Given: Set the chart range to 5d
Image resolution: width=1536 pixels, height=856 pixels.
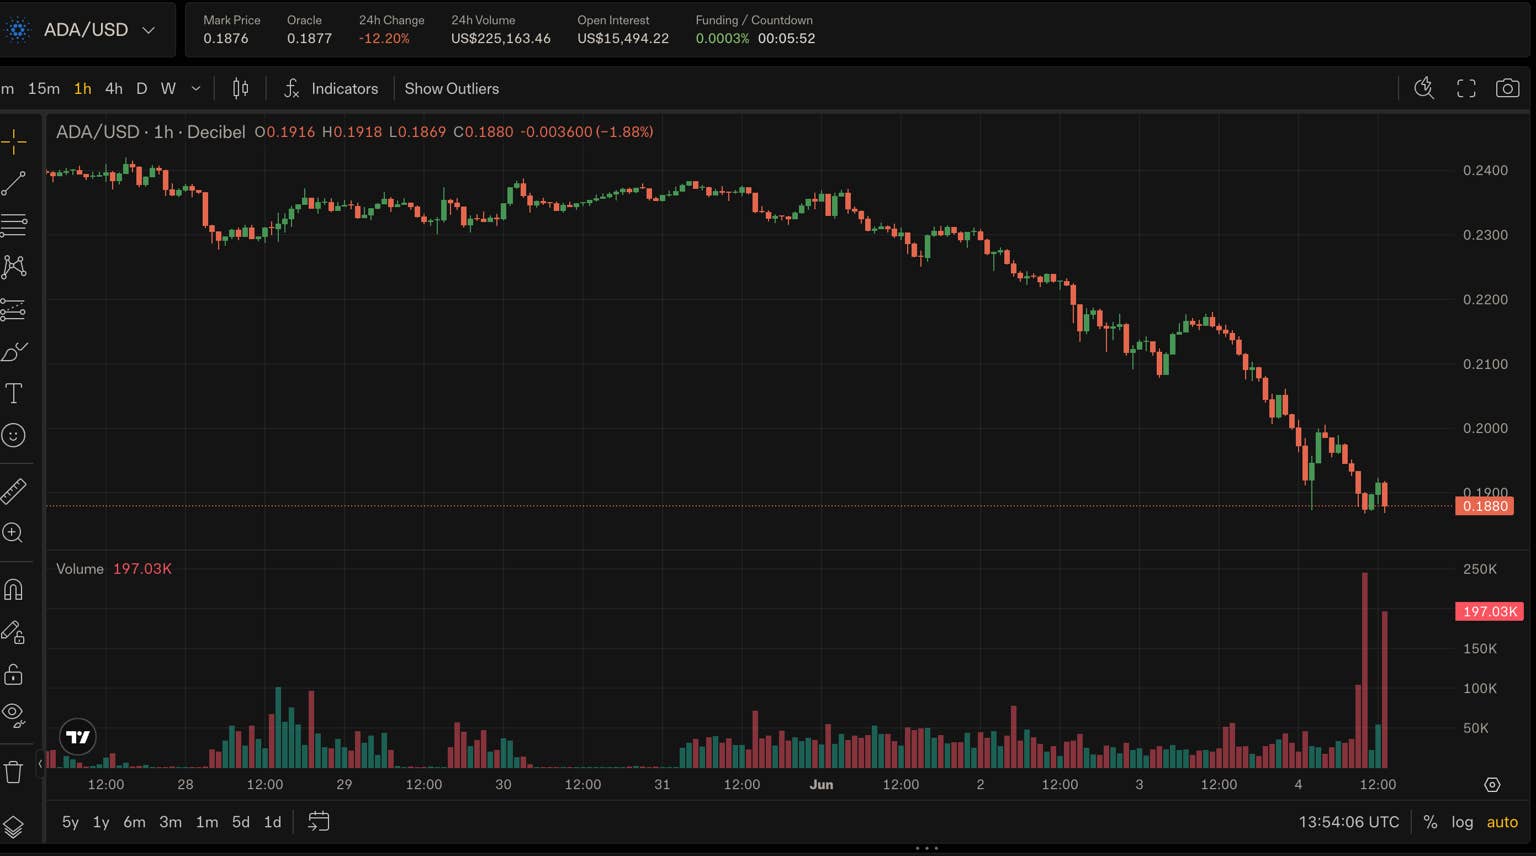Looking at the screenshot, I should coord(241,822).
